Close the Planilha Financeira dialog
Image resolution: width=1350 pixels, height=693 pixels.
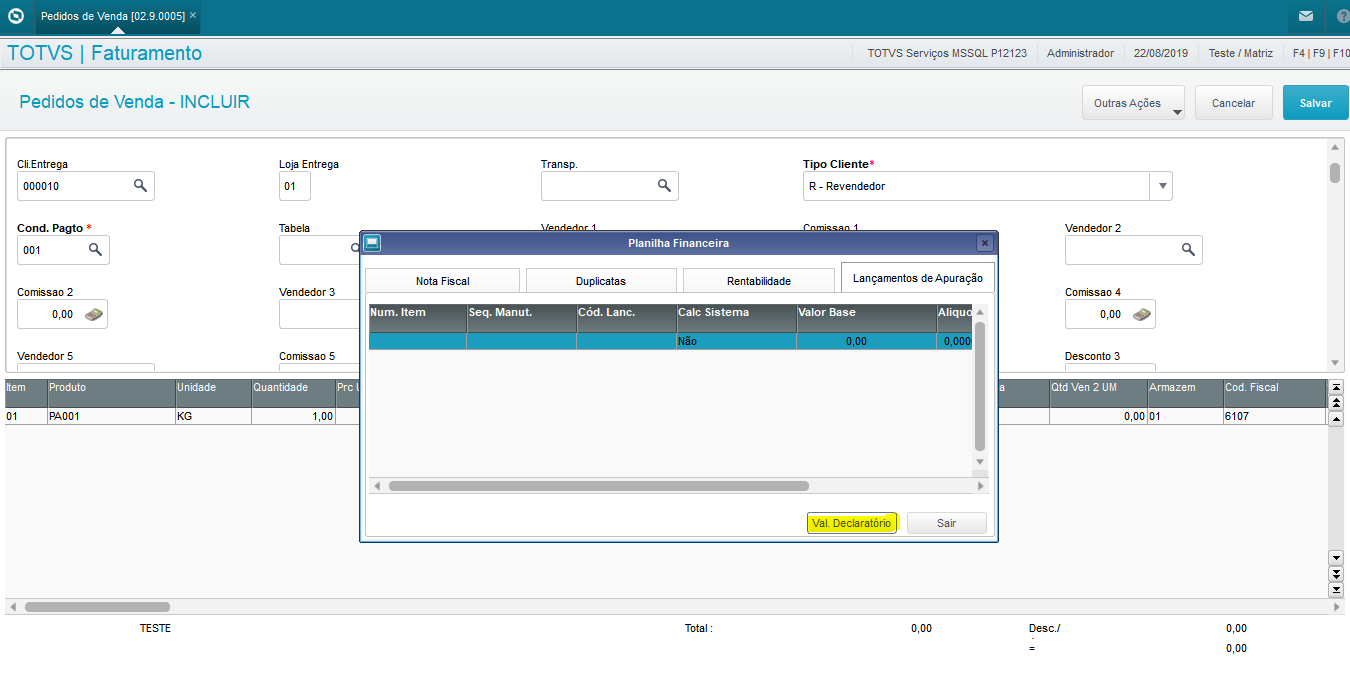984,243
